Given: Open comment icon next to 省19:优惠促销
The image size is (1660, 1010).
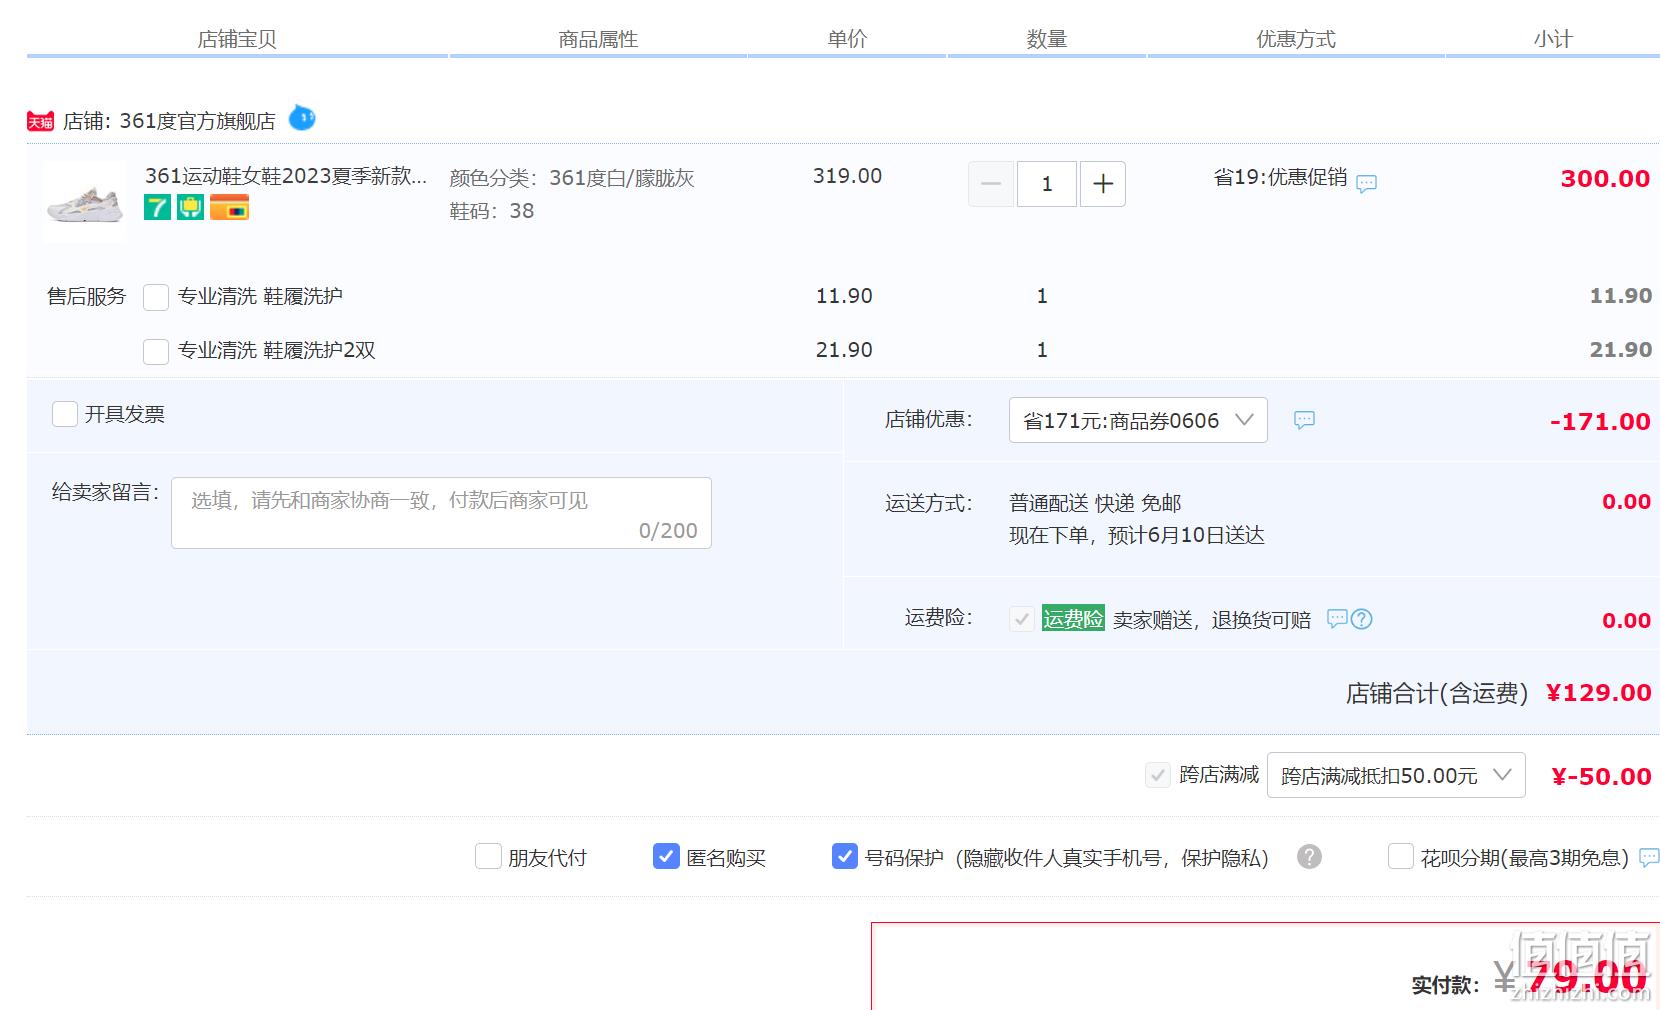Looking at the screenshot, I should (x=1366, y=183).
